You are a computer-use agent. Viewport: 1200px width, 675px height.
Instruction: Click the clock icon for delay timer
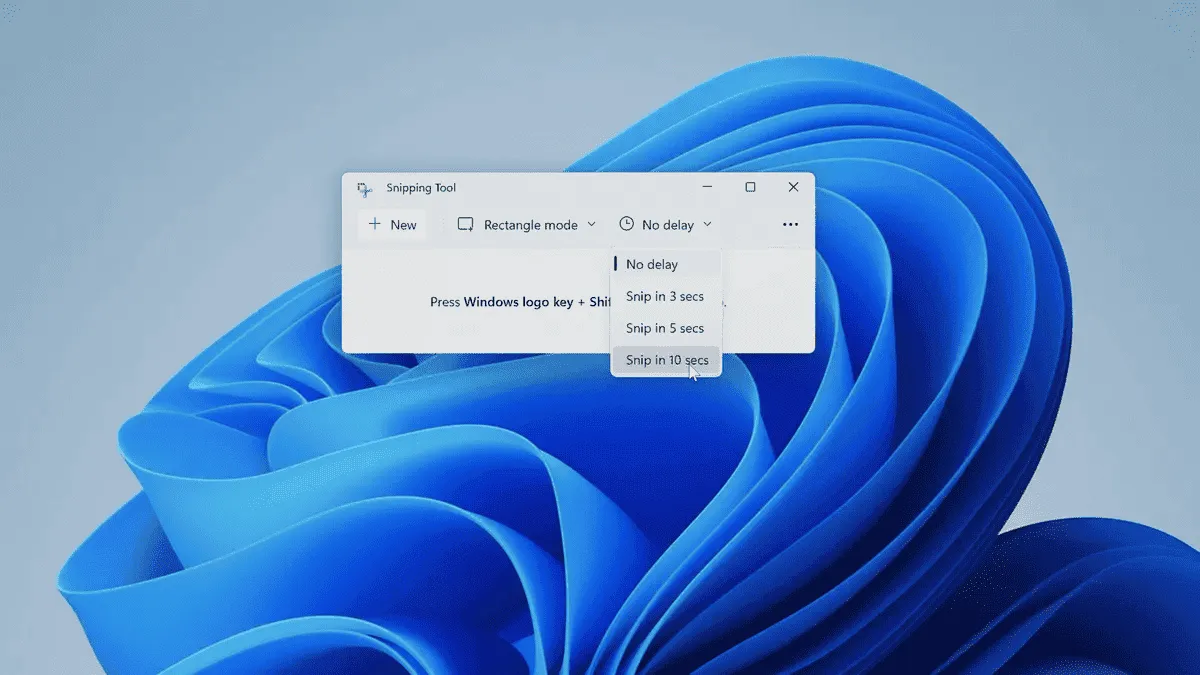click(626, 225)
